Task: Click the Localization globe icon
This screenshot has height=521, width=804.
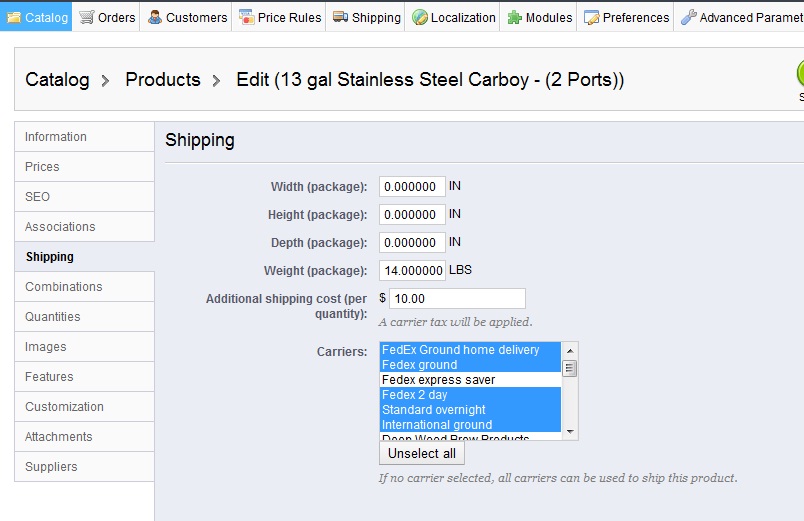Action: coord(420,17)
